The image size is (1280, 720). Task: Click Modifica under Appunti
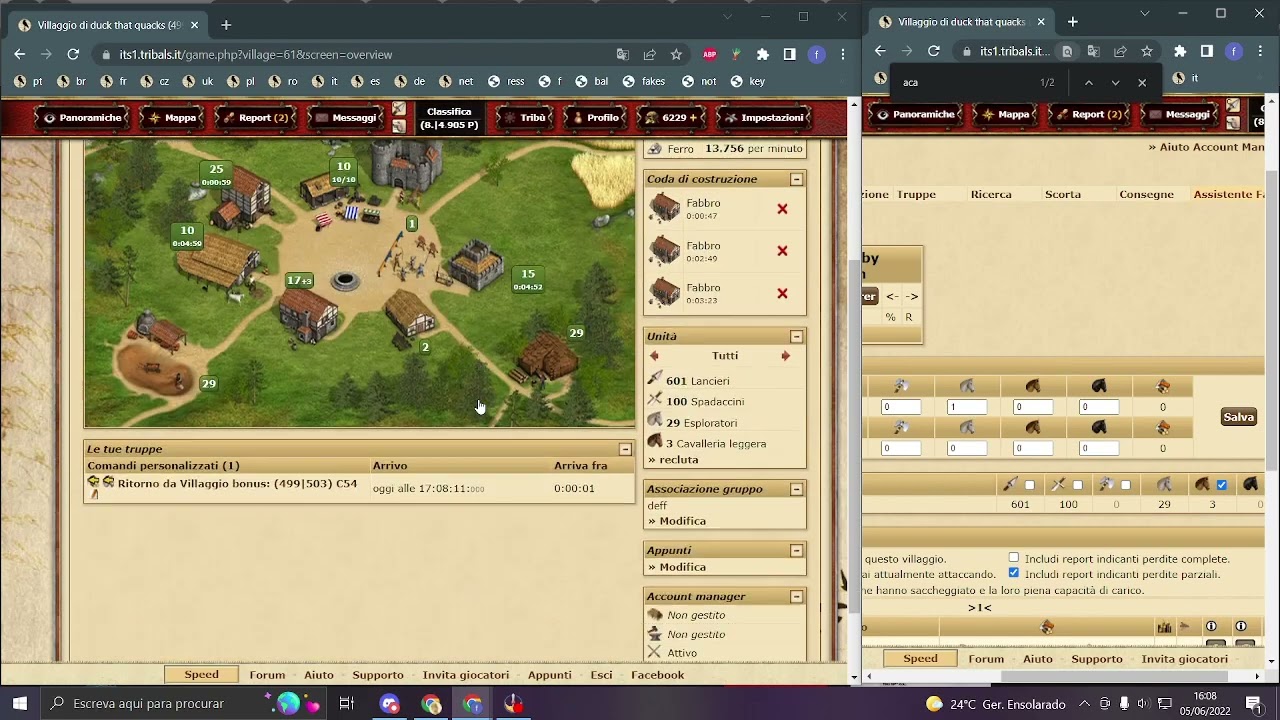(682, 567)
